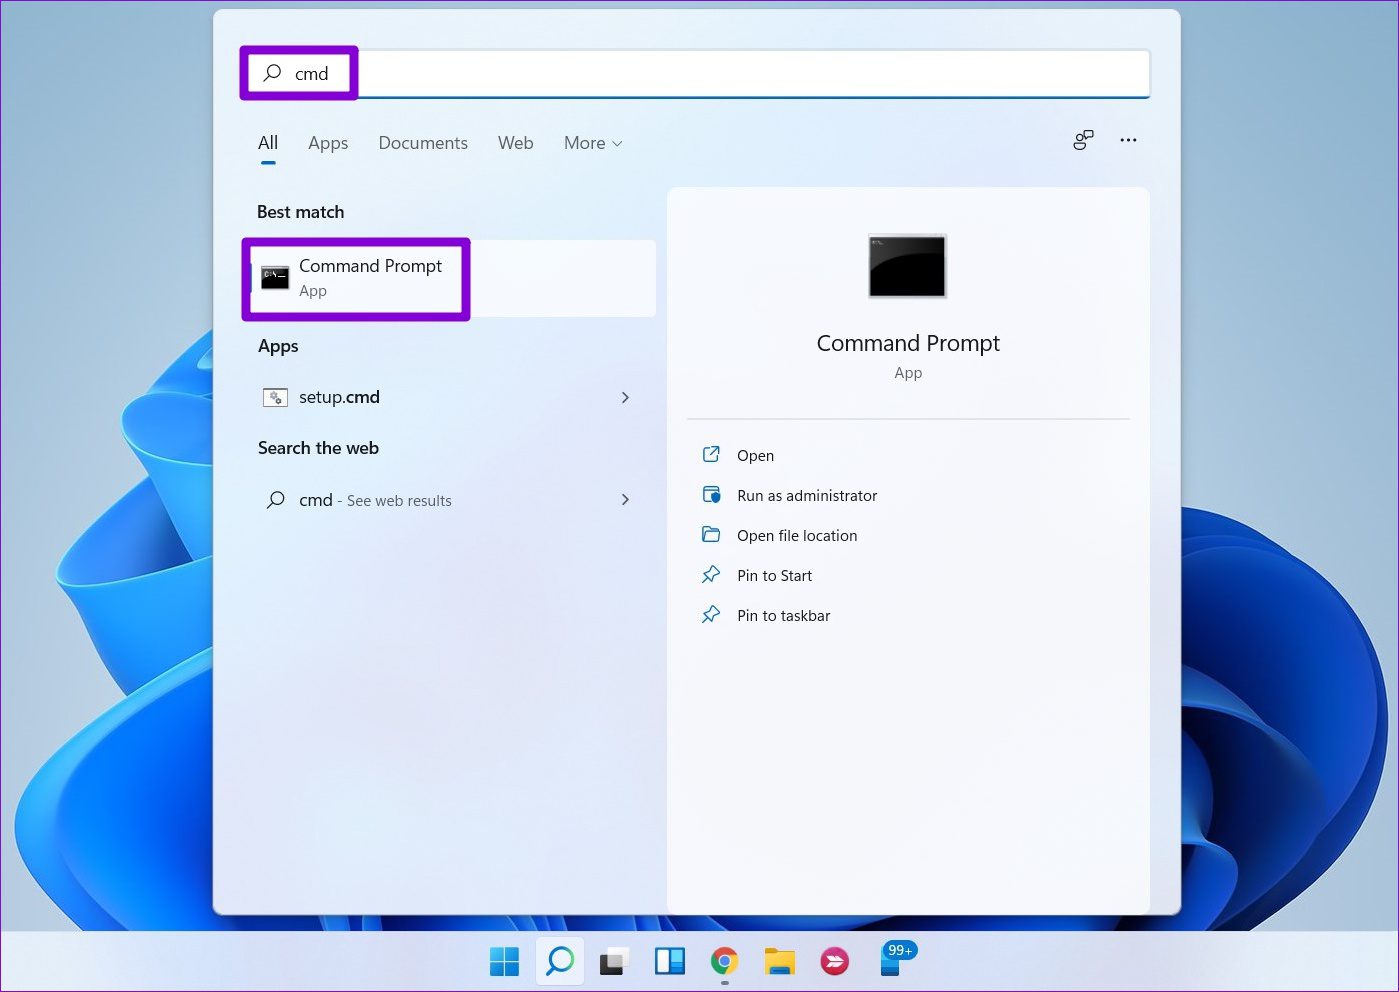Click the pink arrow app icon on the taskbar
Image resolution: width=1399 pixels, height=992 pixels.
834,961
